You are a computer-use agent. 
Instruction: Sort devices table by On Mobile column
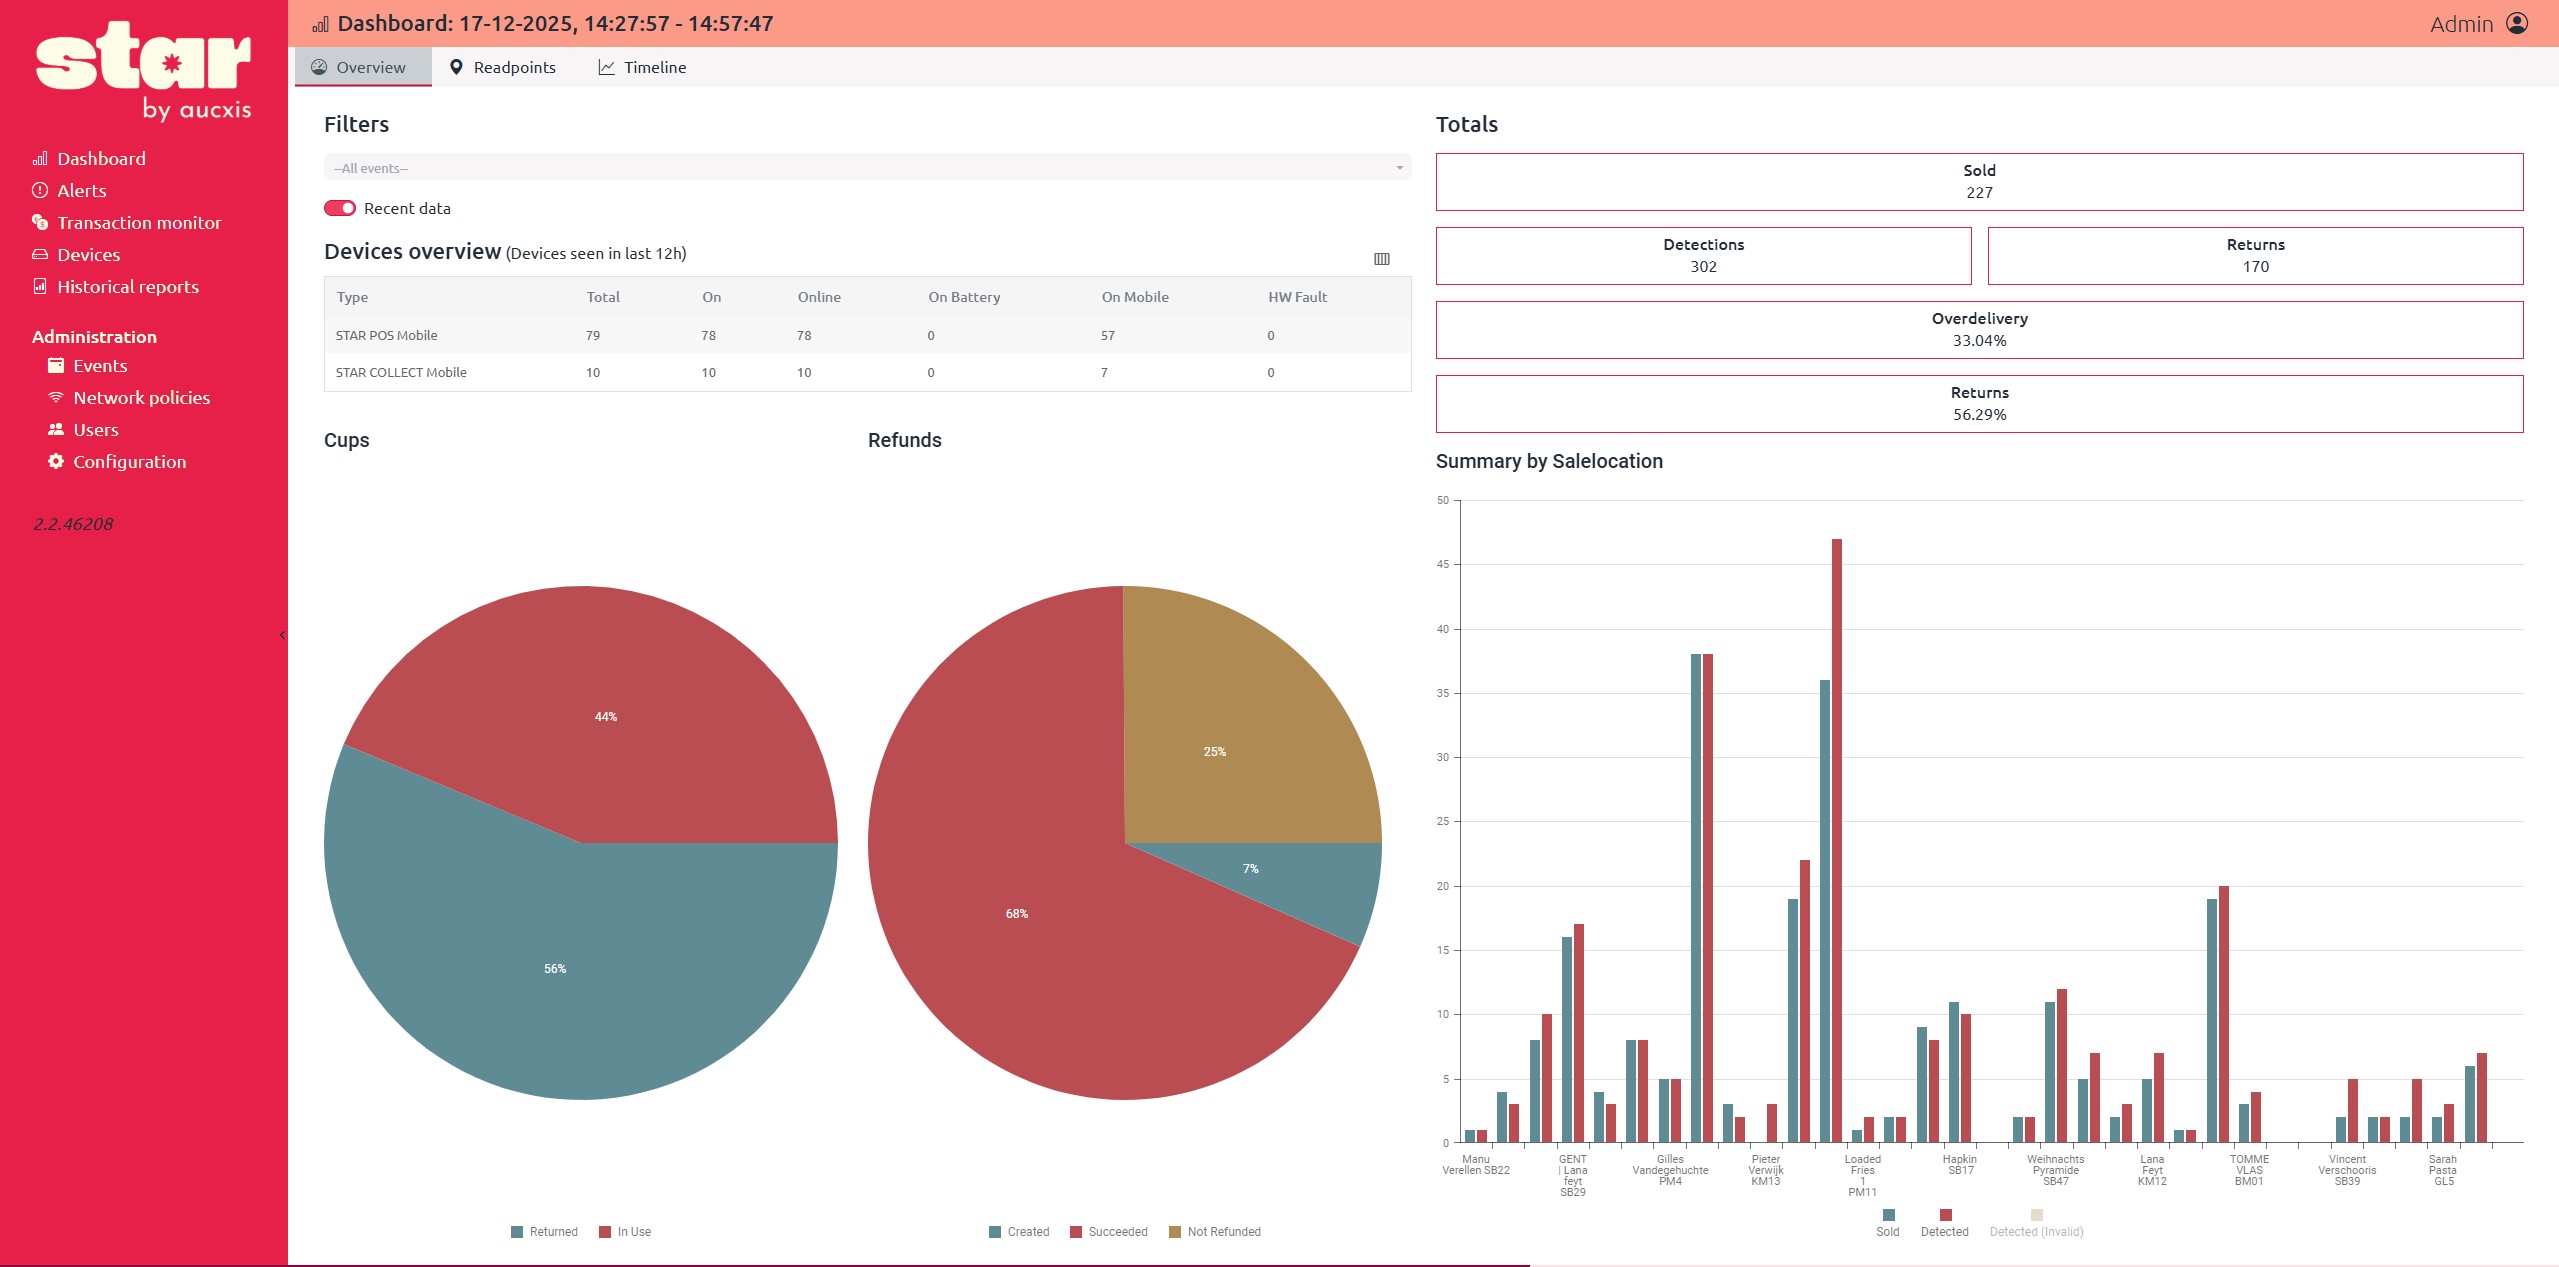tap(1135, 297)
